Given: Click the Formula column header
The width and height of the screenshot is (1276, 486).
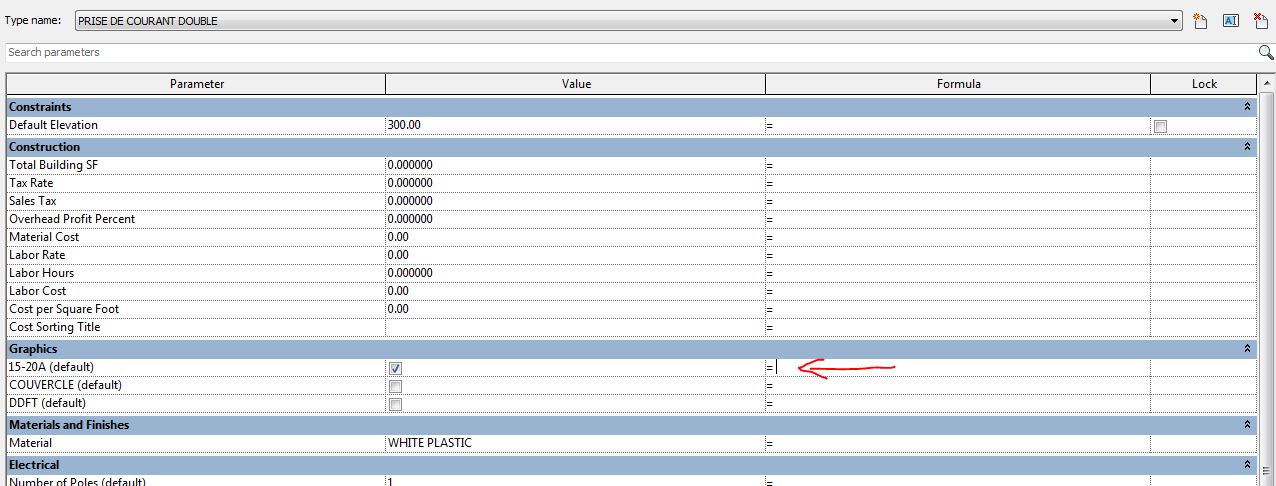Looking at the screenshot, I should 958,84.
